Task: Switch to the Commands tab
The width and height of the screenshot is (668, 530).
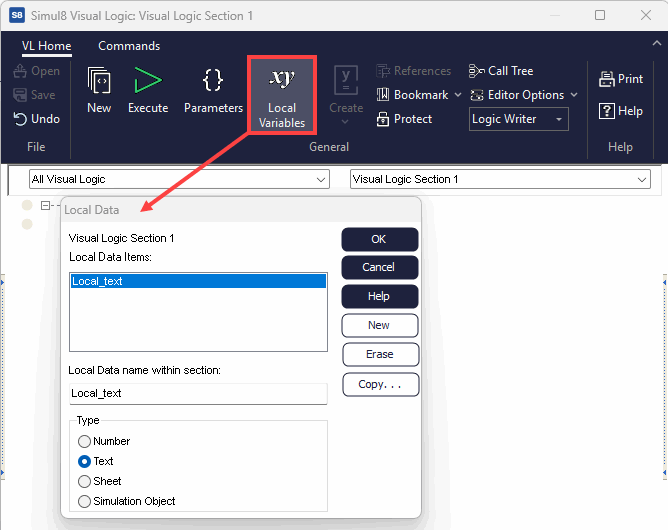Action: pyautogui.click(x=129, y=46)
